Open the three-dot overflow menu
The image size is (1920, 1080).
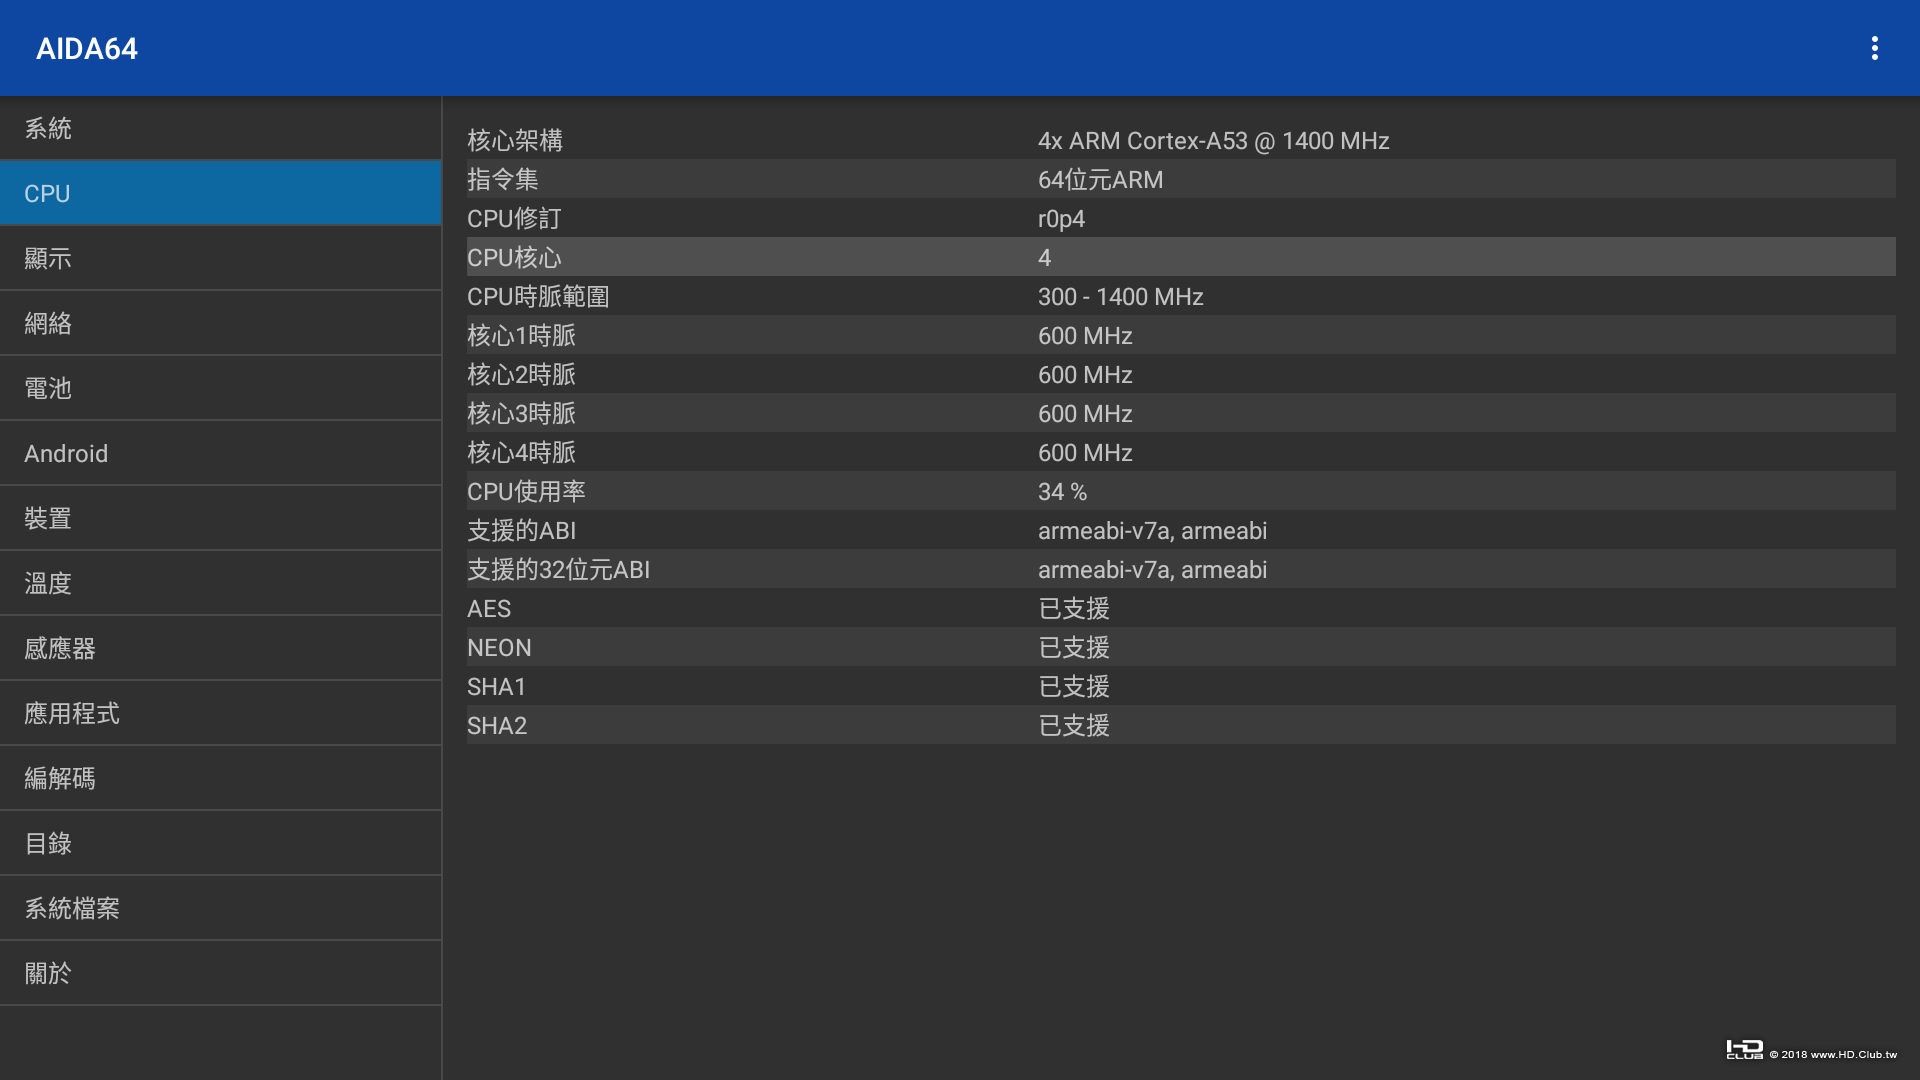1874,48
